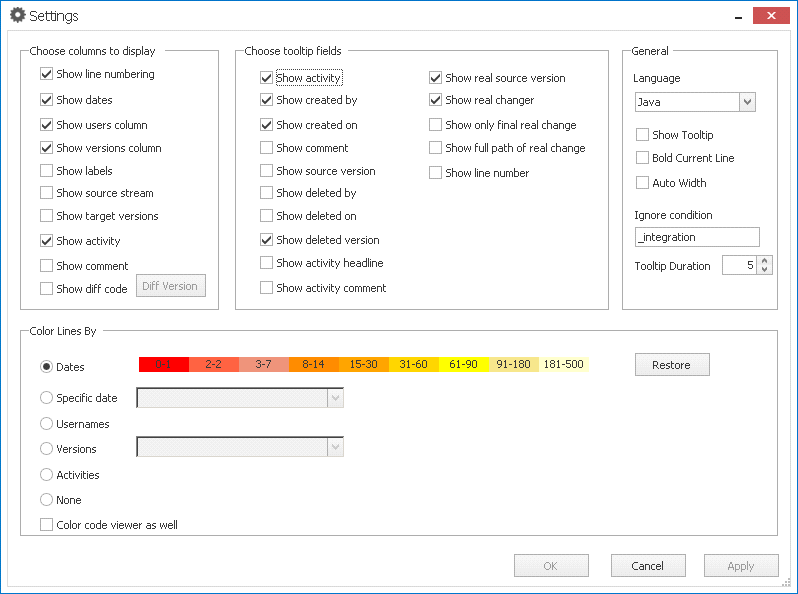Viewport: 798px width, 594px height.
Task: Click the Ignore condition text field
Action: [x=697, y=237]
